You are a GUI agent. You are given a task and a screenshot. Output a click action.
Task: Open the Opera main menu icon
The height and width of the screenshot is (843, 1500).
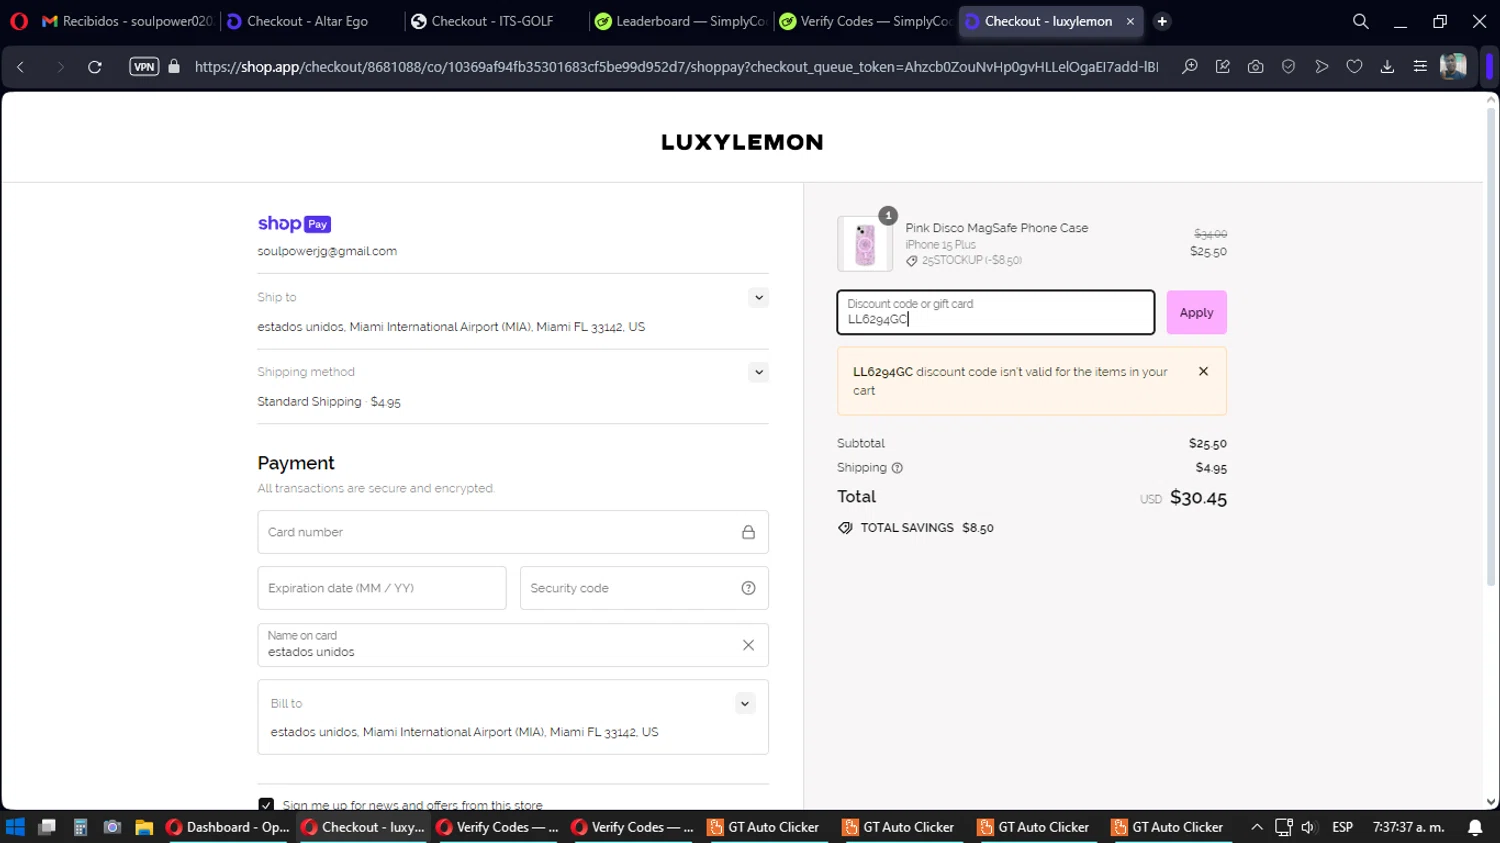pyautogui.click(x=19, y=21)
